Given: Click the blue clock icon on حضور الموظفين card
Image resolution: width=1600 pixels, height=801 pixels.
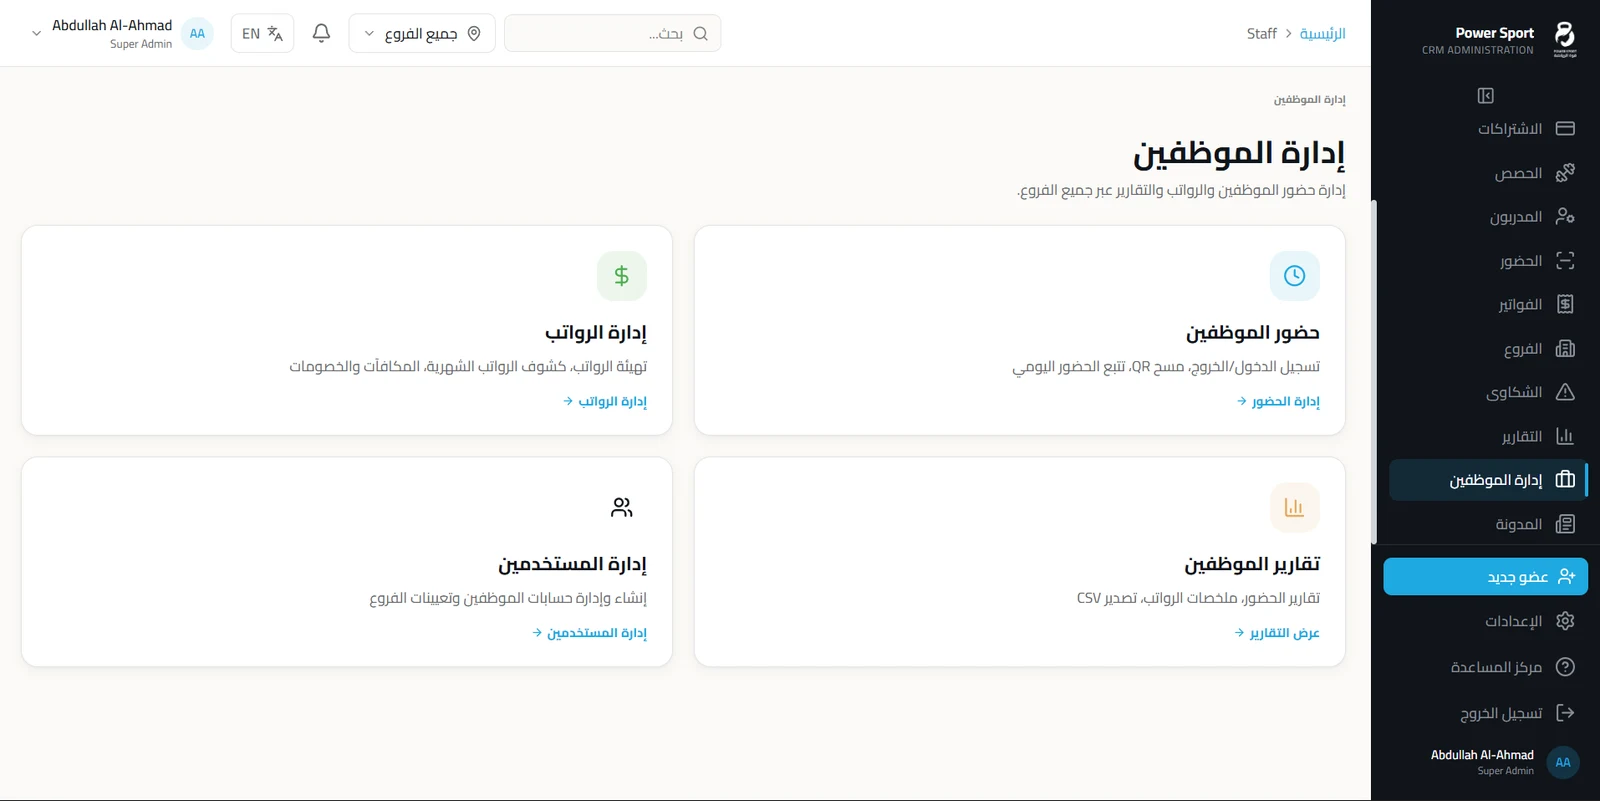Looking at the screenshot, I should click(x=1295, y=276).
